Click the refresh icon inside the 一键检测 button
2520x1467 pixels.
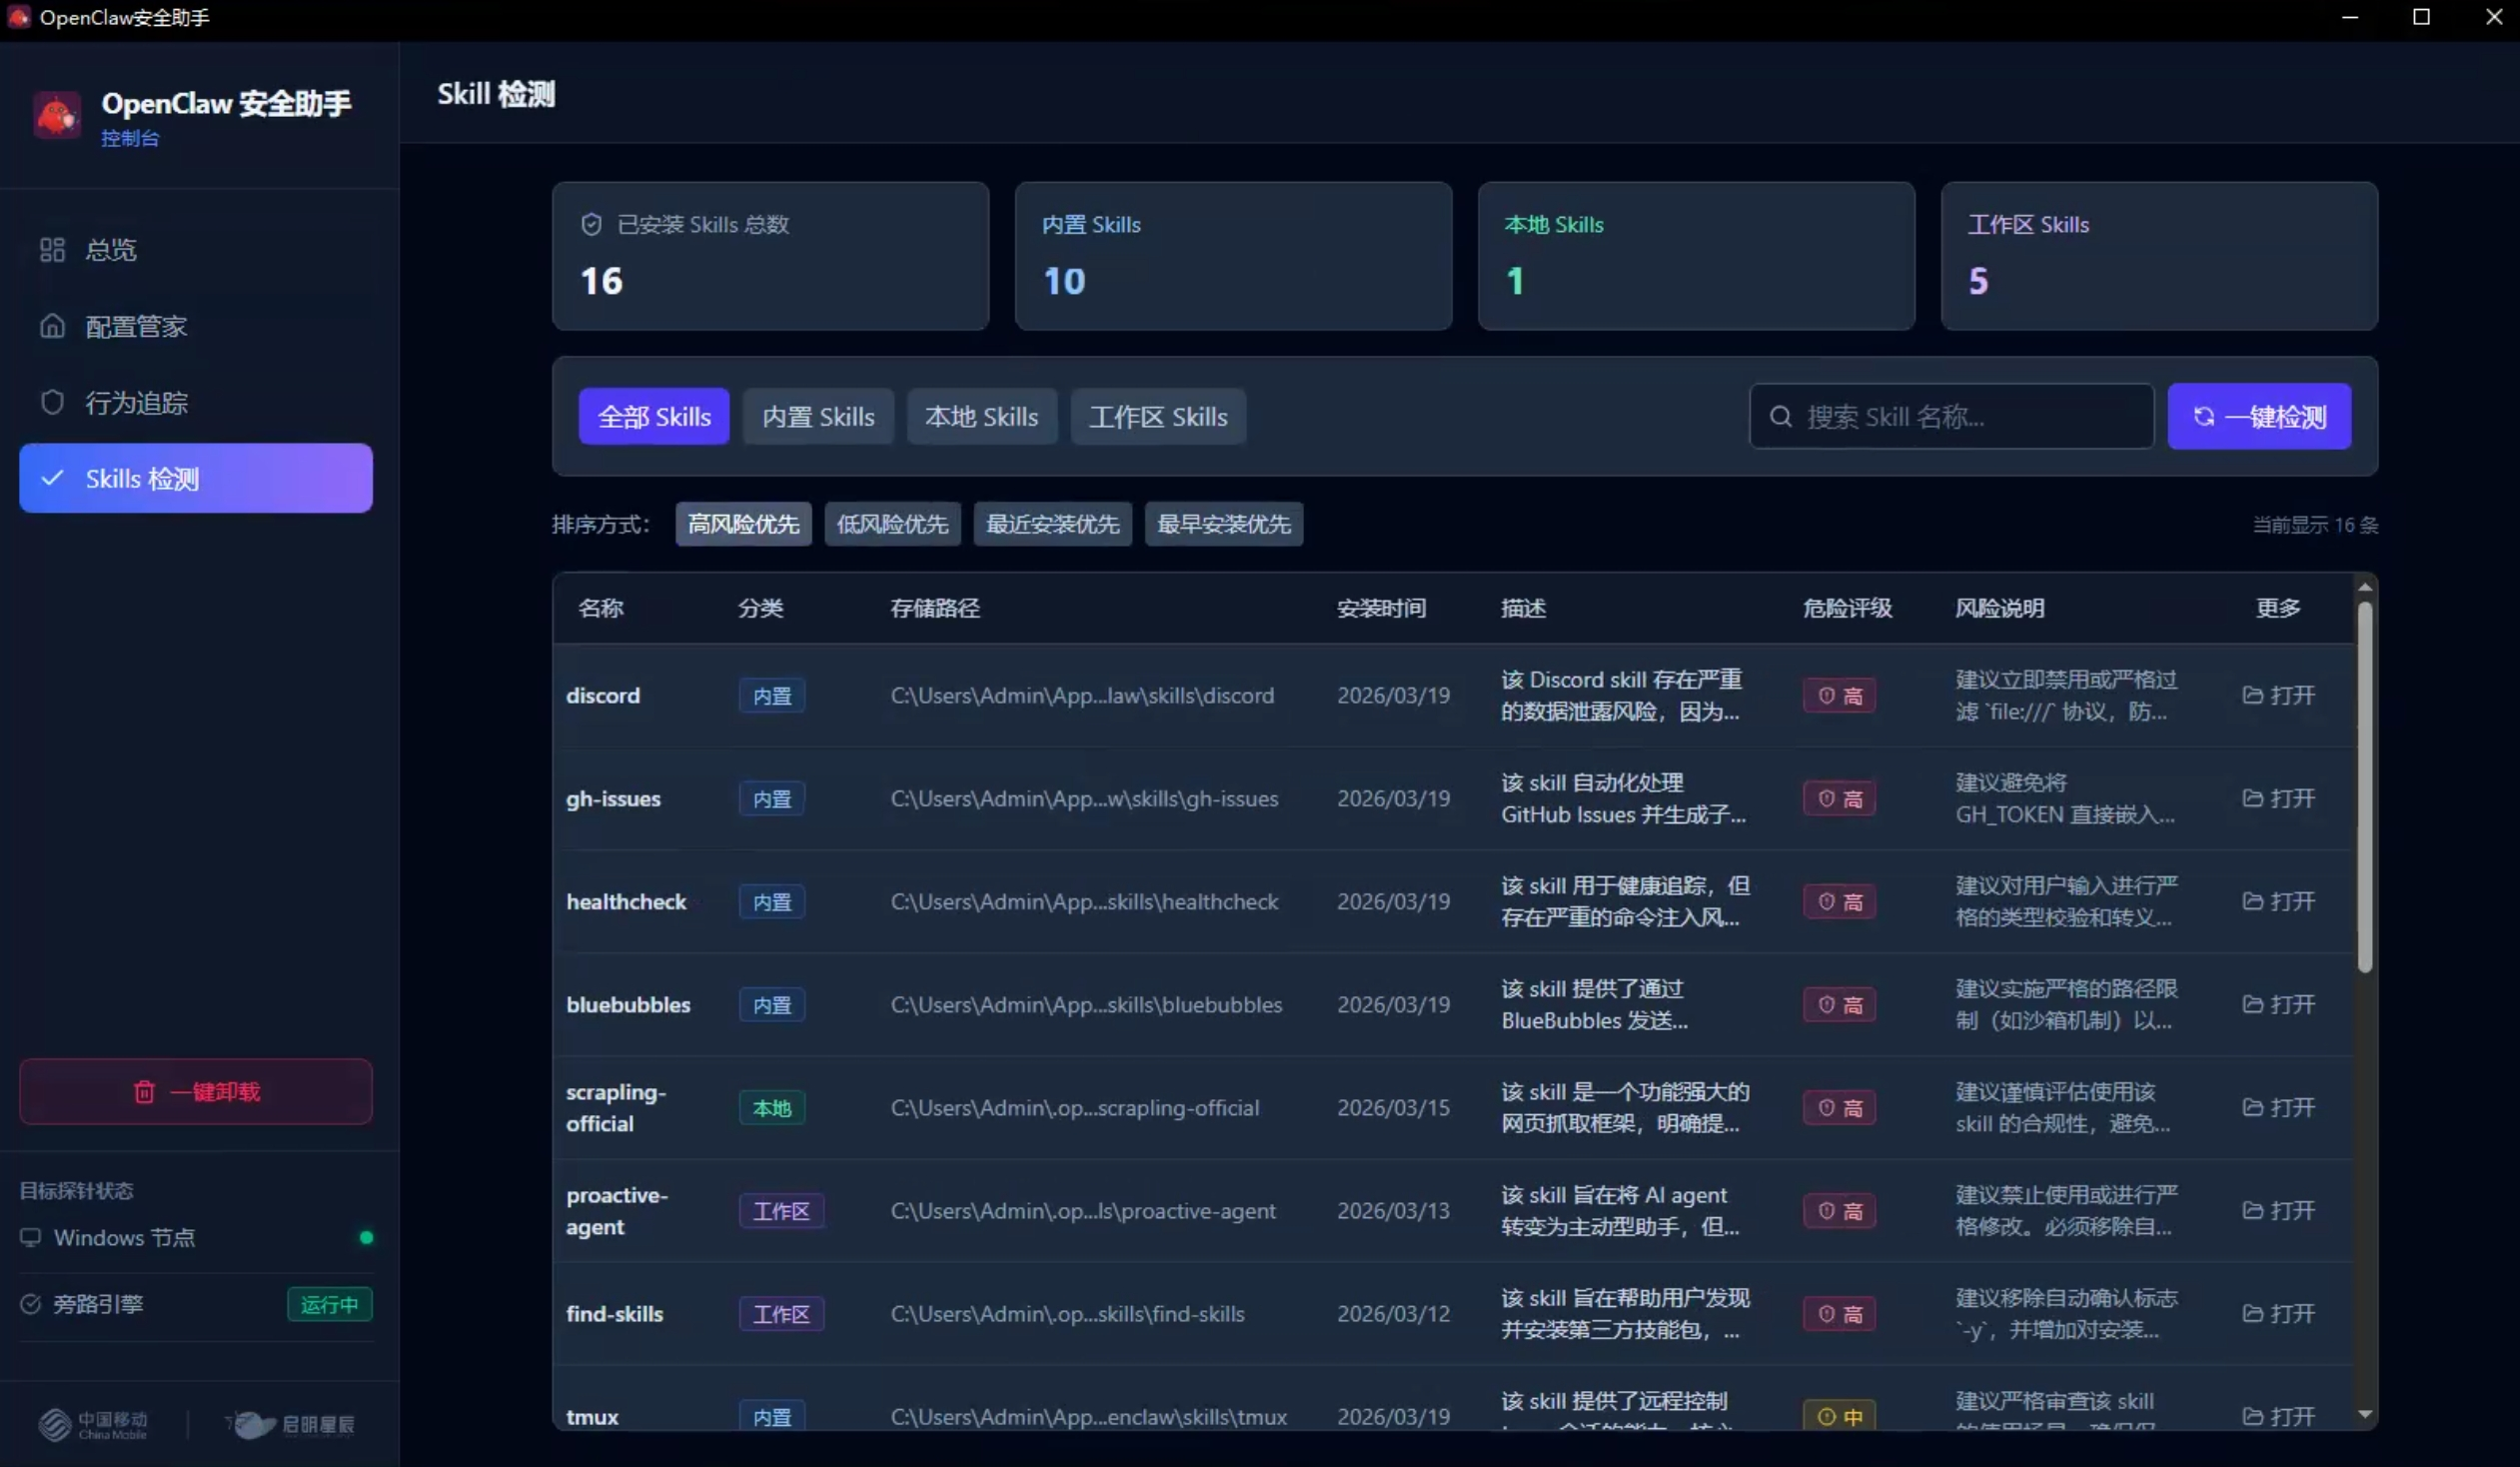point(2205,417)
